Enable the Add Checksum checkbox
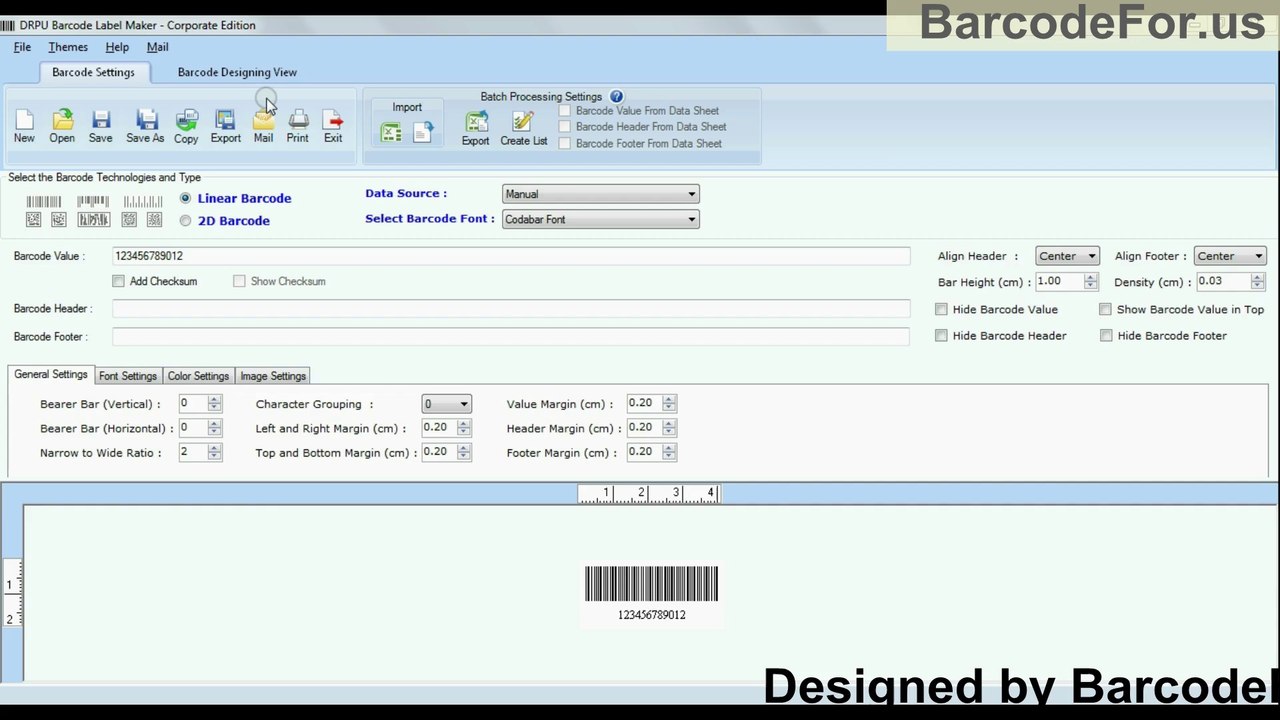 click(x=119, y=281)
